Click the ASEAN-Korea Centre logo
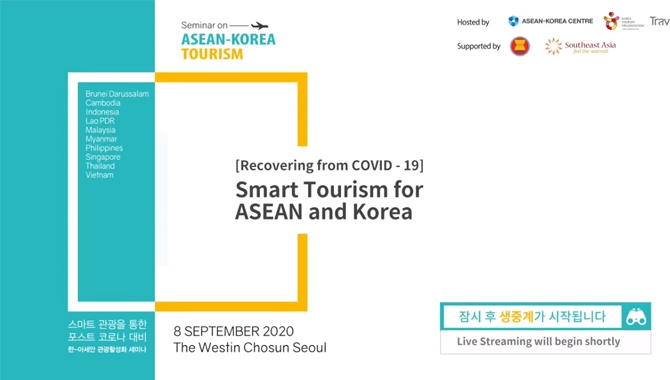 550,21
